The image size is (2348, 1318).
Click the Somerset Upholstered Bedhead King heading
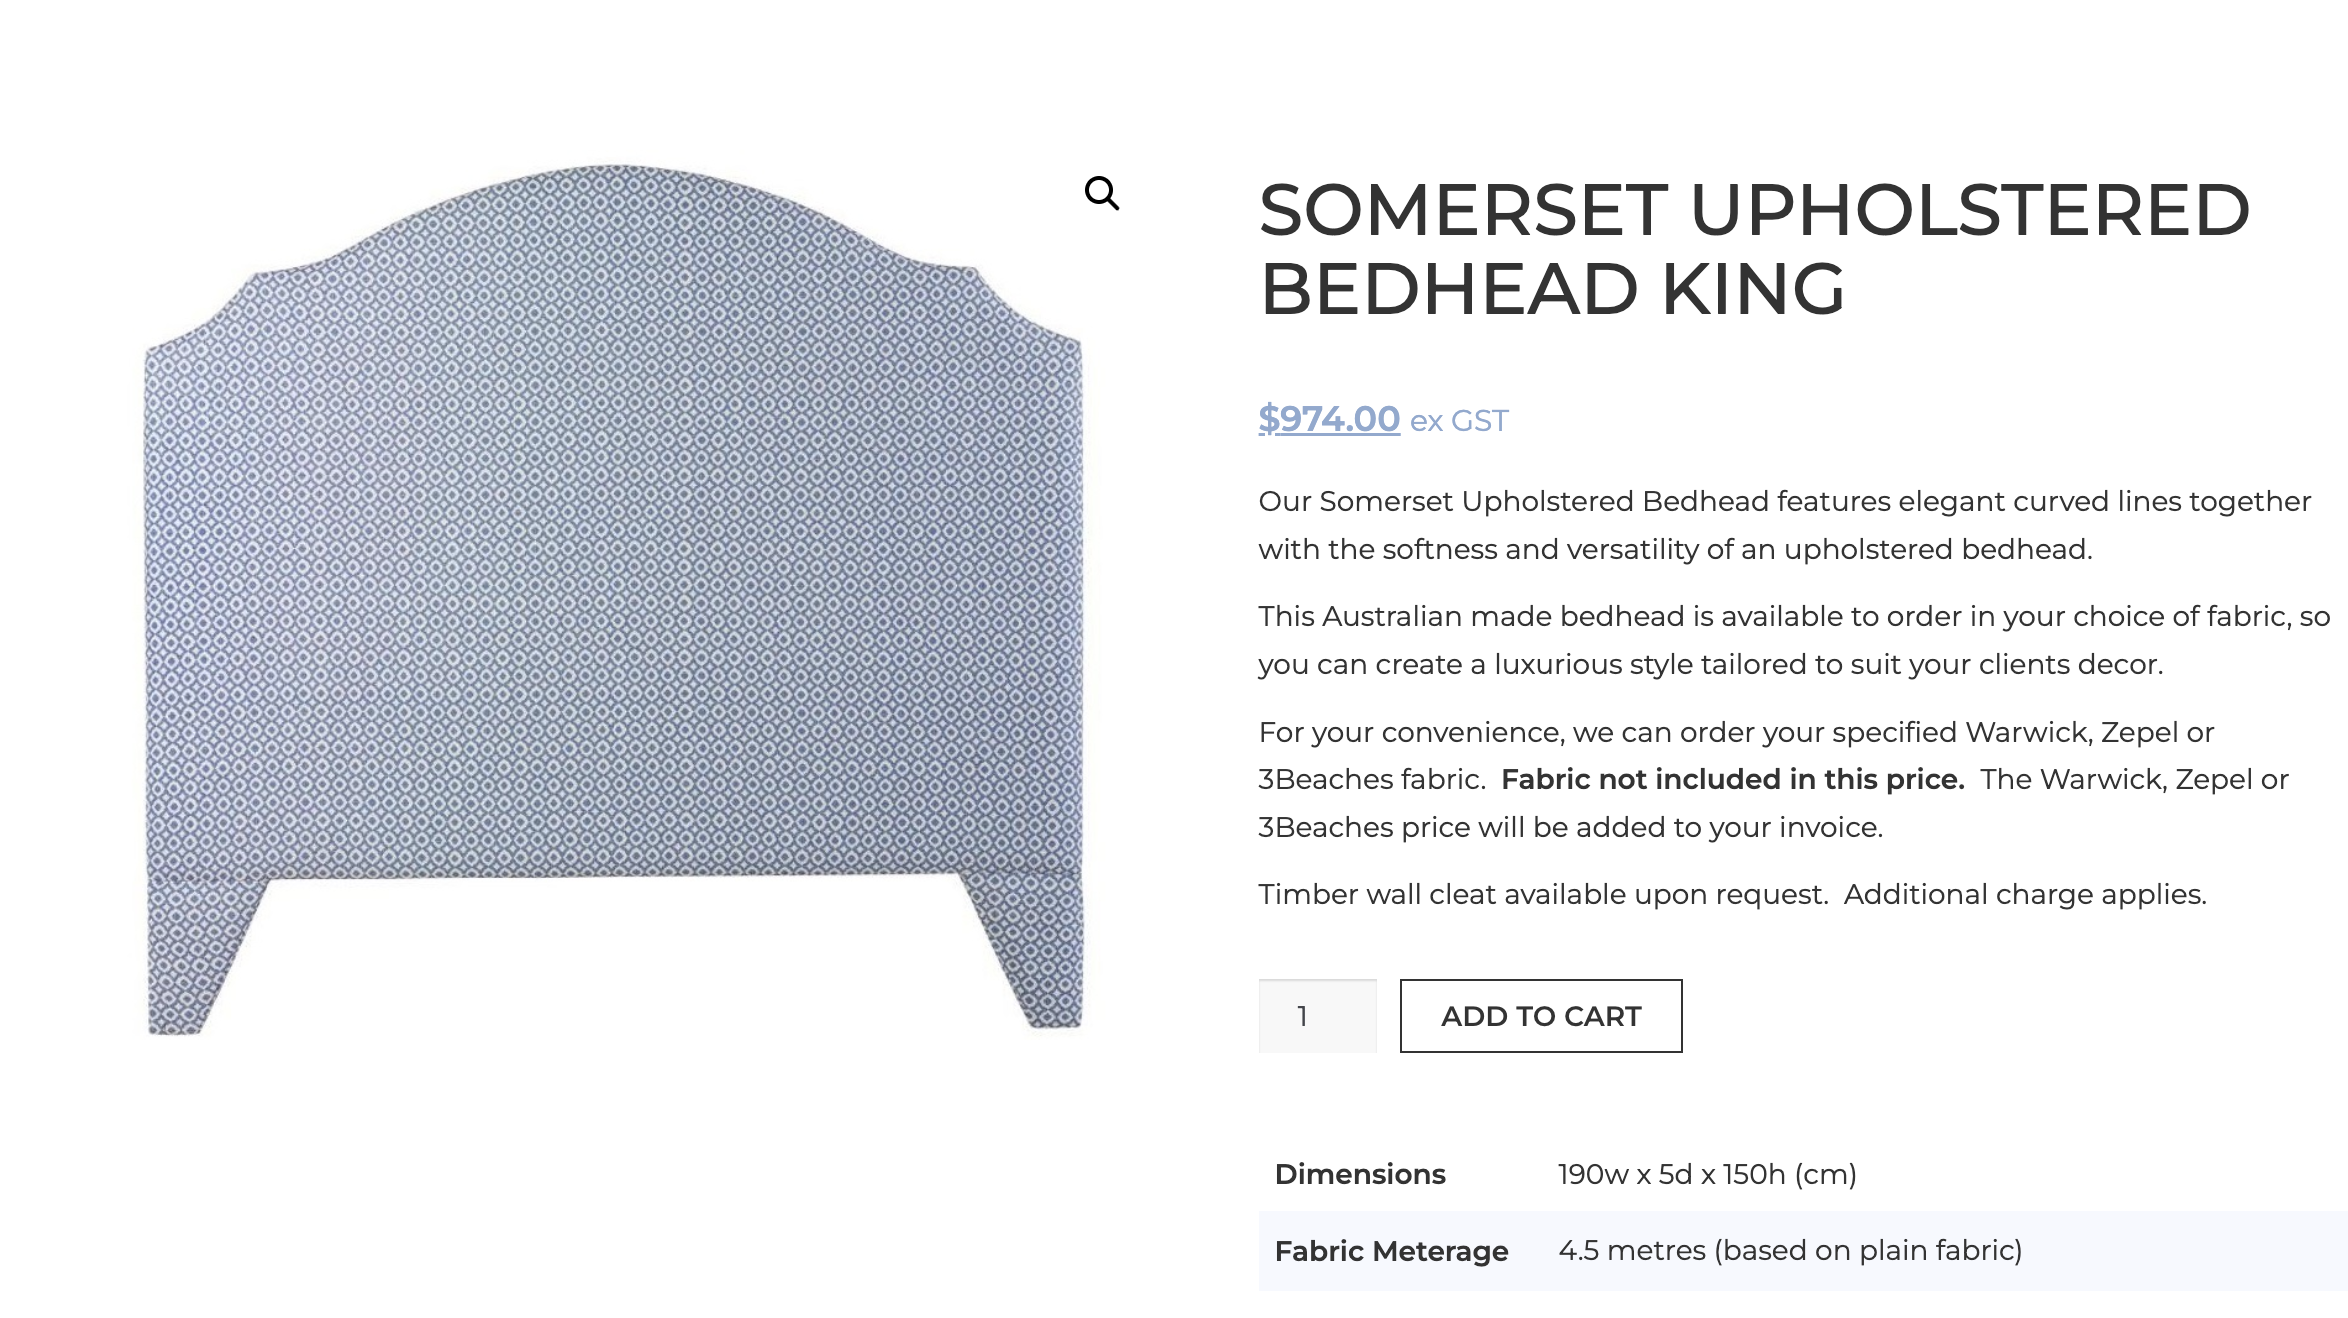[x=1754, y=250]
